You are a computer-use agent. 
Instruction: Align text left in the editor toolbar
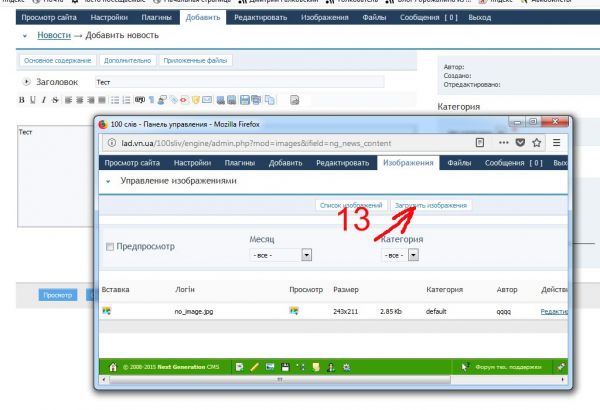(68, 100)
